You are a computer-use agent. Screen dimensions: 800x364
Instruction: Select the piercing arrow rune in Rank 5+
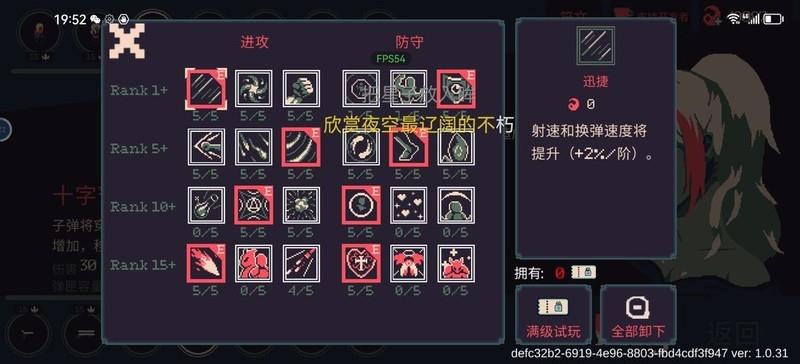point(206,147)
